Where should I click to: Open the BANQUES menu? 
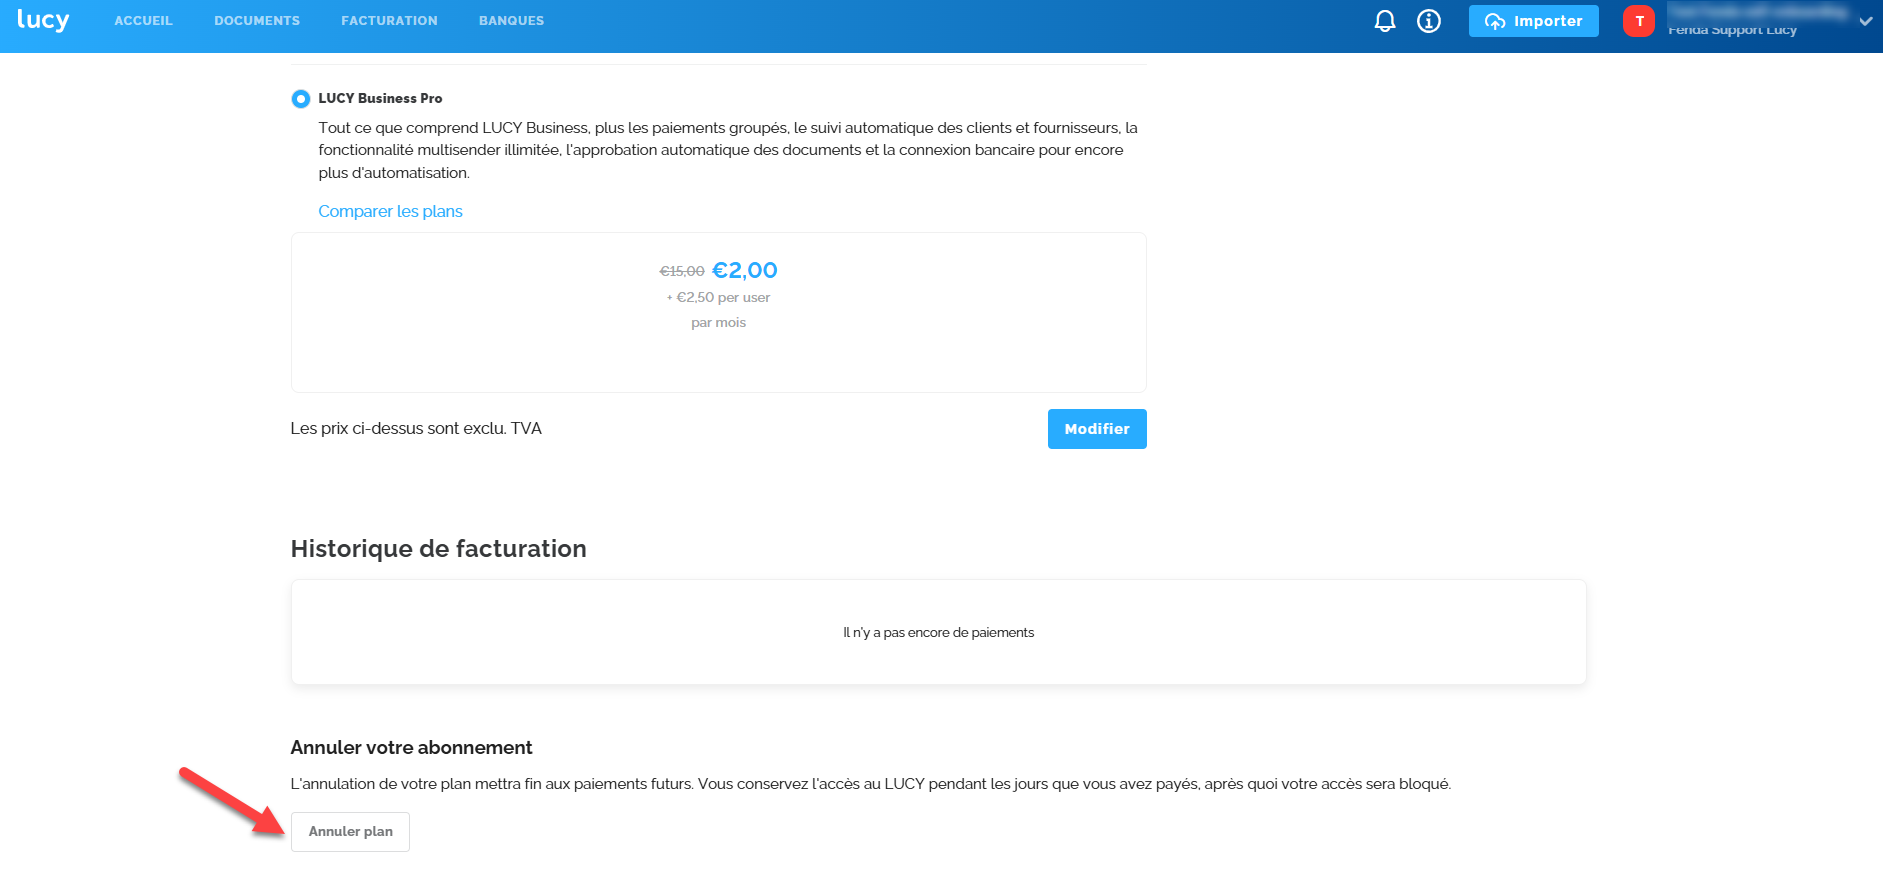click(511, 21)
